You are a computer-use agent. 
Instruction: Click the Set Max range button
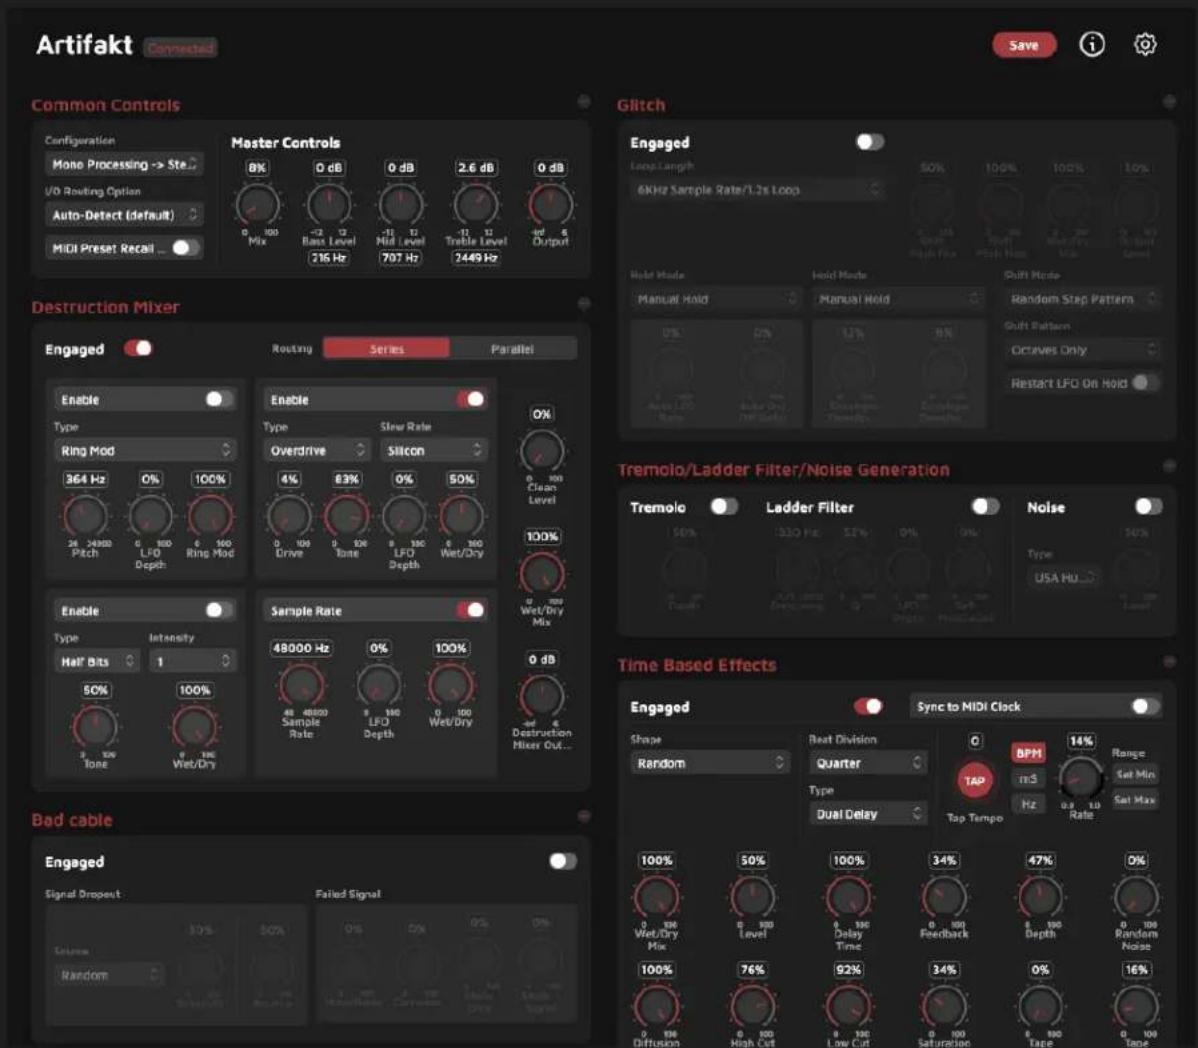coord(1135,800)
